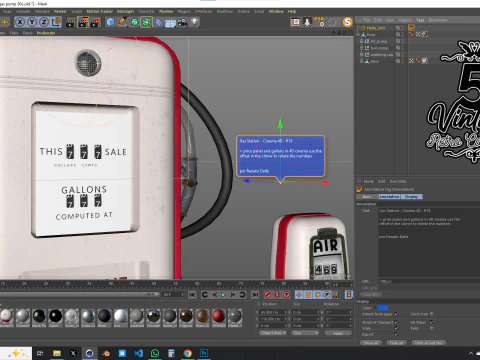Toggle layer checkbox of the top selected object
The height and width of the screenshot is (360, 480).
[398, 28]
